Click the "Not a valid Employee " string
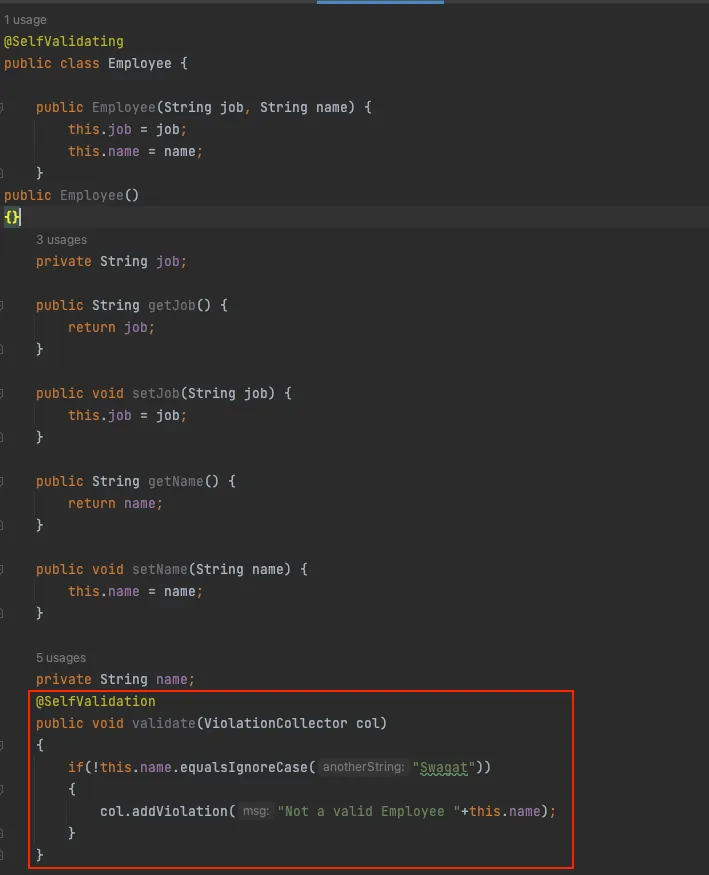This screenshot has height=875, width=709. pyautogui.click(x=369, y=811)
